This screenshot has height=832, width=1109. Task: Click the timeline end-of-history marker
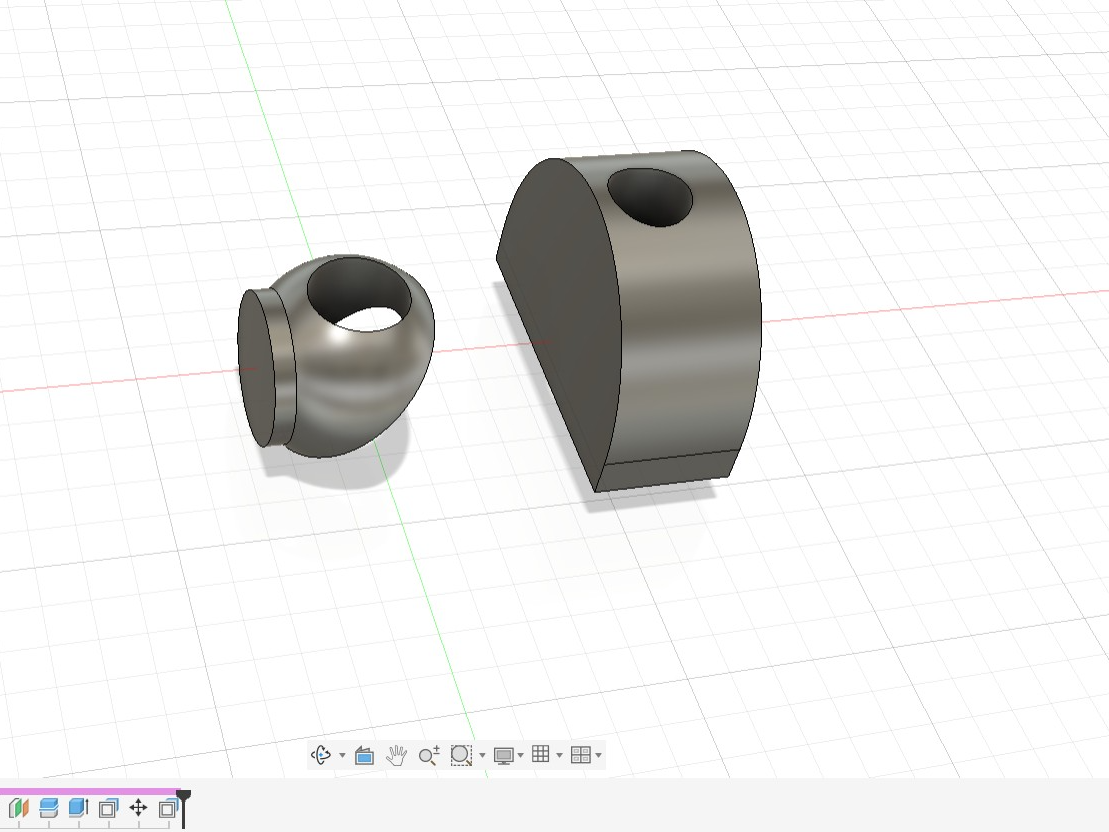184,809
